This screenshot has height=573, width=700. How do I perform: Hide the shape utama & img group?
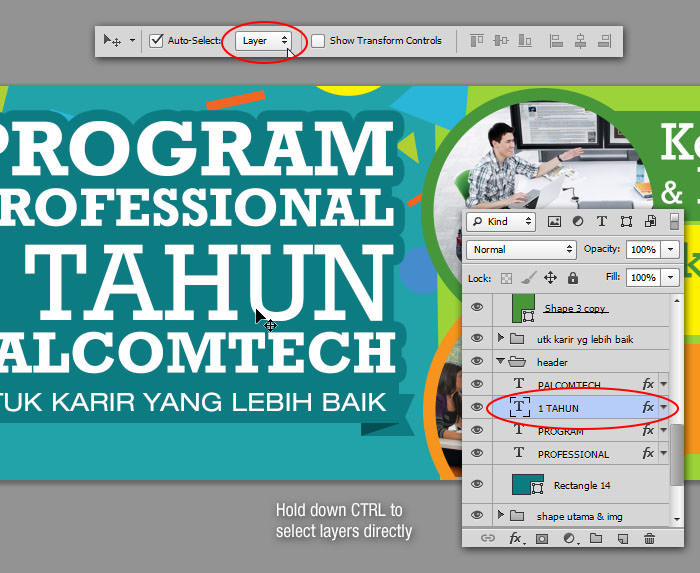[477, 515]
